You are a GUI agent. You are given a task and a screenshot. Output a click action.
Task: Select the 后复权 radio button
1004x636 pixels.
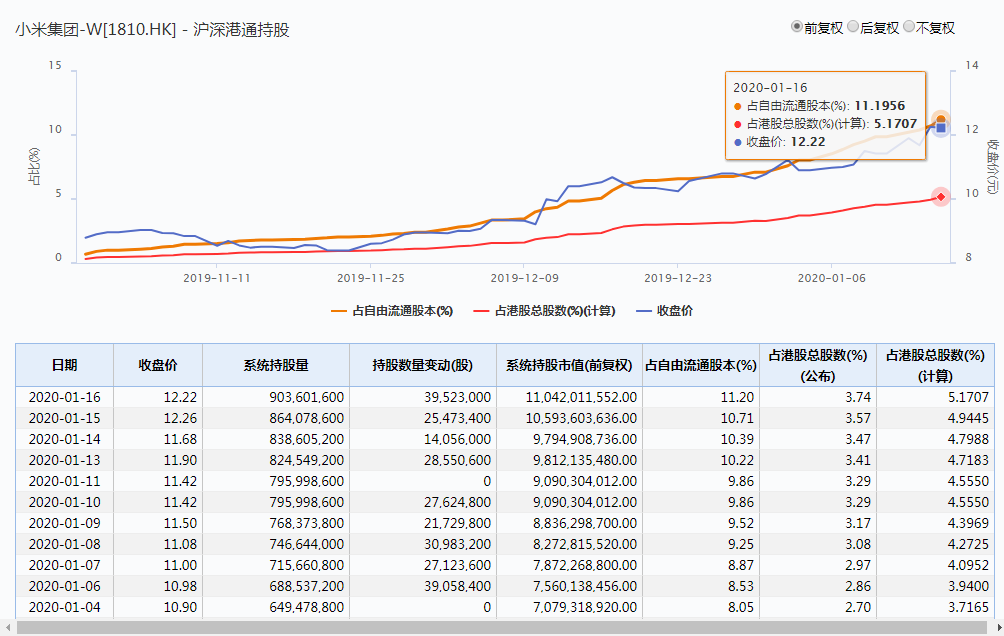(853, 27)
